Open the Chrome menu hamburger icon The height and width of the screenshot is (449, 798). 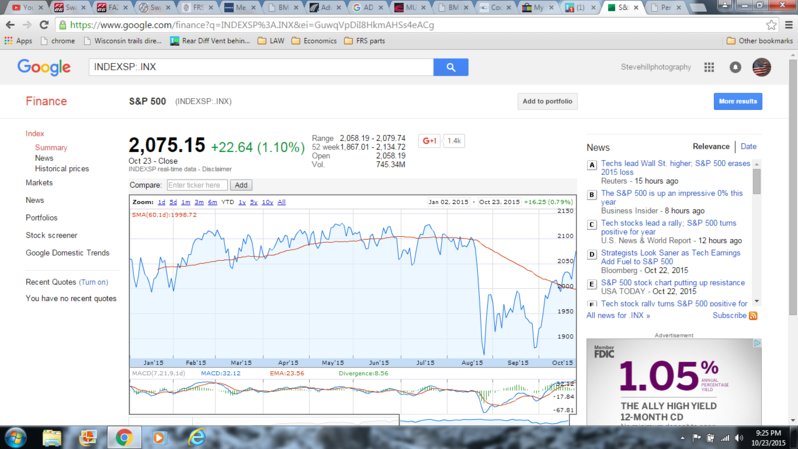pyautogui.click(x=788, y=24)
